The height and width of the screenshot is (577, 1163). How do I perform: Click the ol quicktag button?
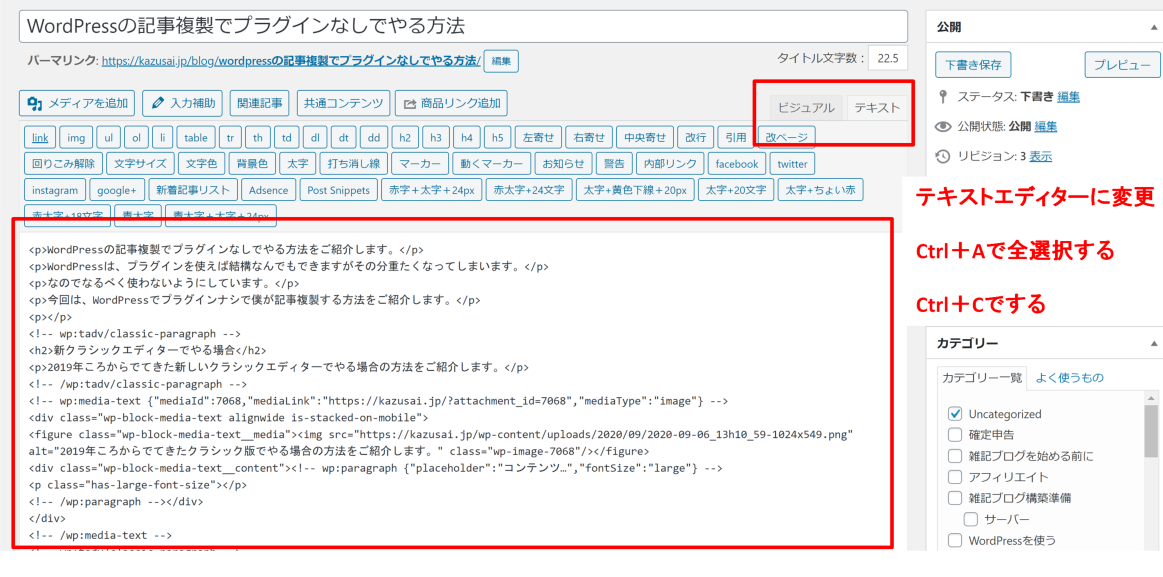click(x=136, y=138)
